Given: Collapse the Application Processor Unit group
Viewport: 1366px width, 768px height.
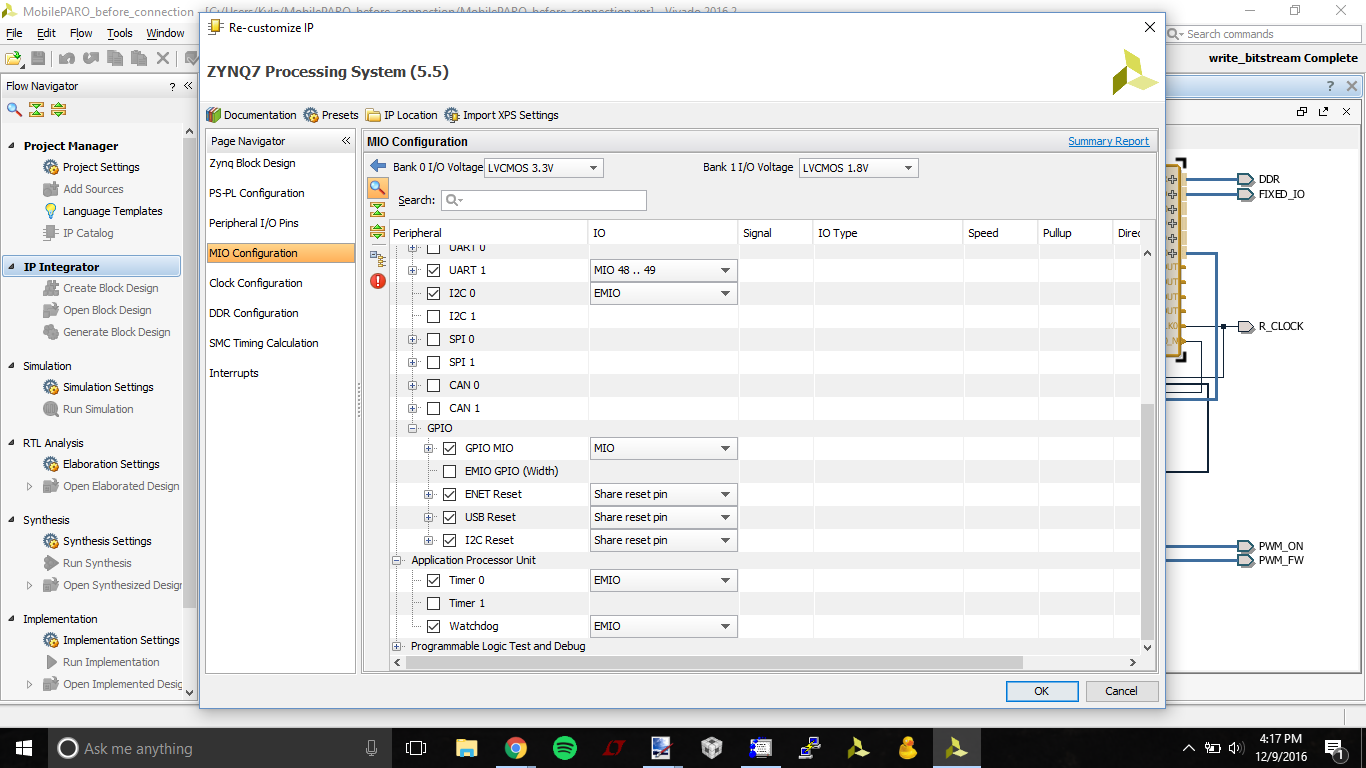Looking at the screenshot, I should click(x=397, y=560).
